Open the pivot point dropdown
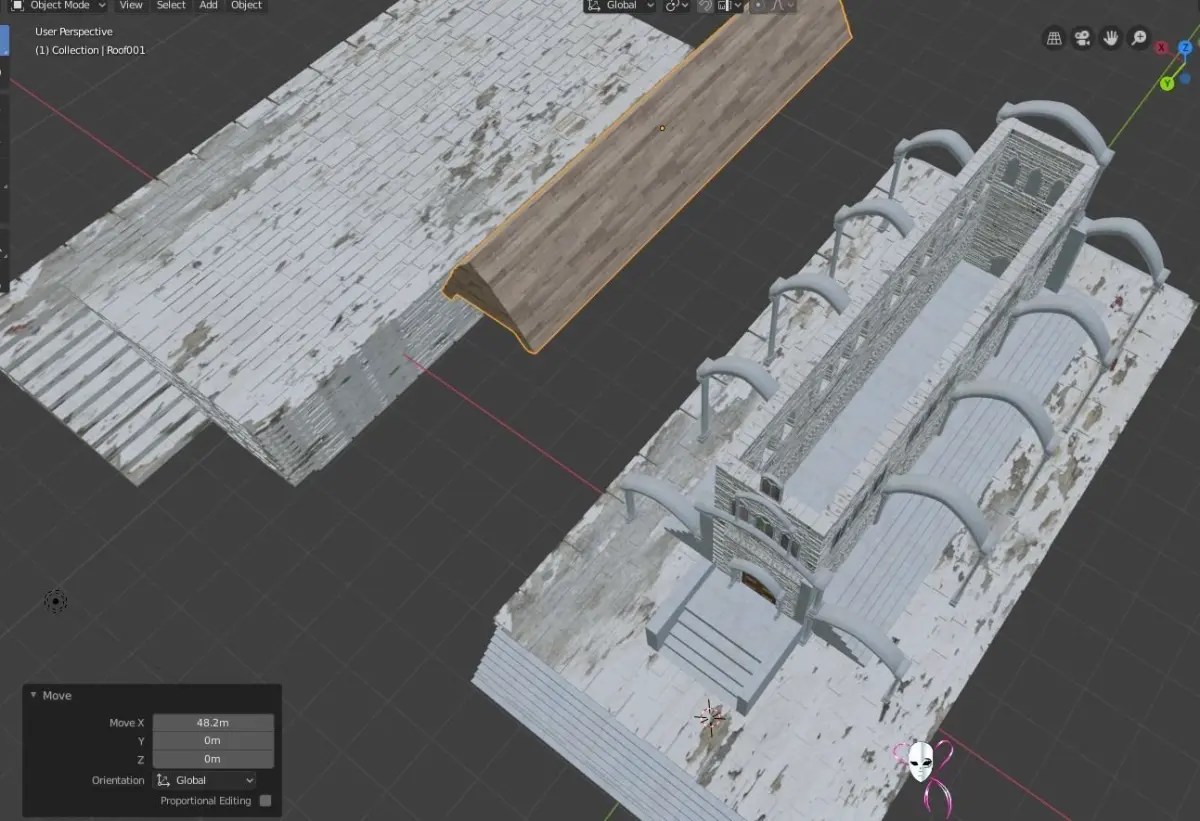1200x821 pixels. point(677,5)
